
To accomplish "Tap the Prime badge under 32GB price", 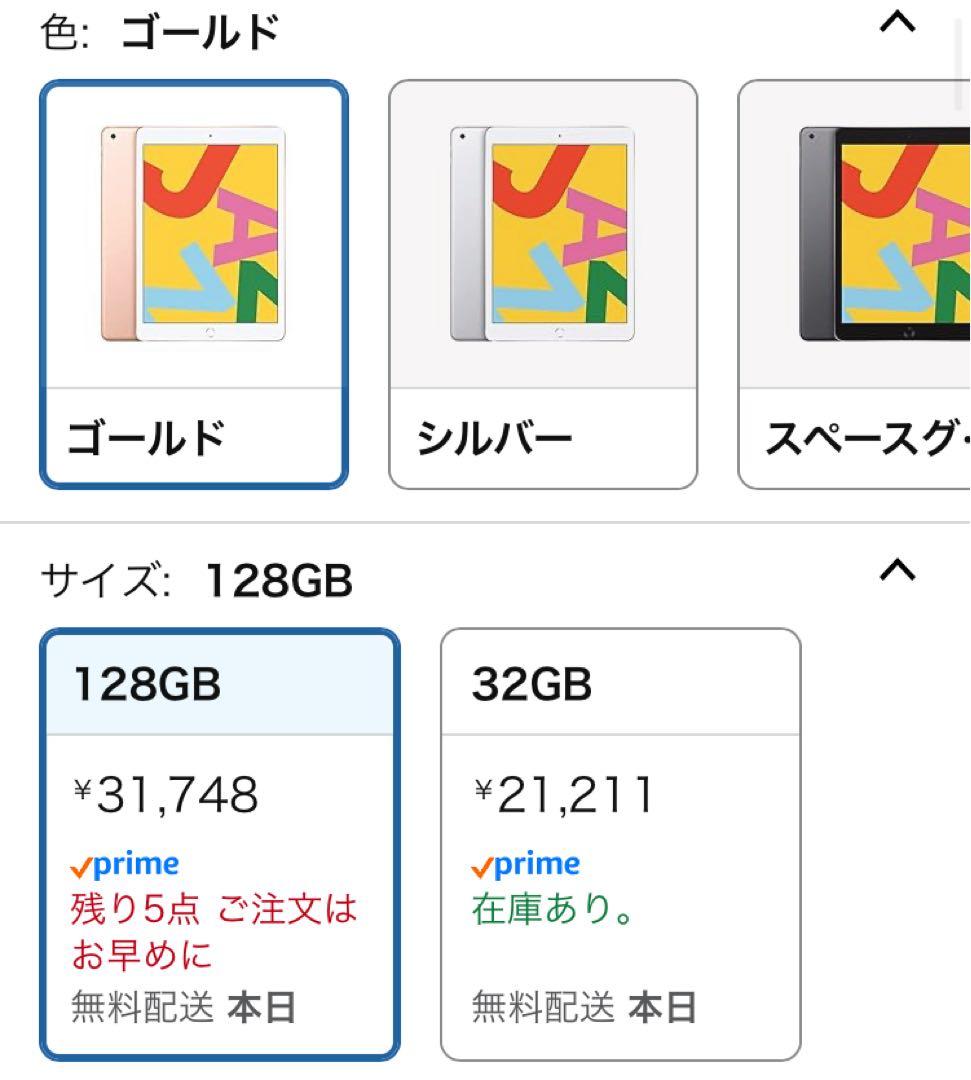I will click(x=524, y=862).
